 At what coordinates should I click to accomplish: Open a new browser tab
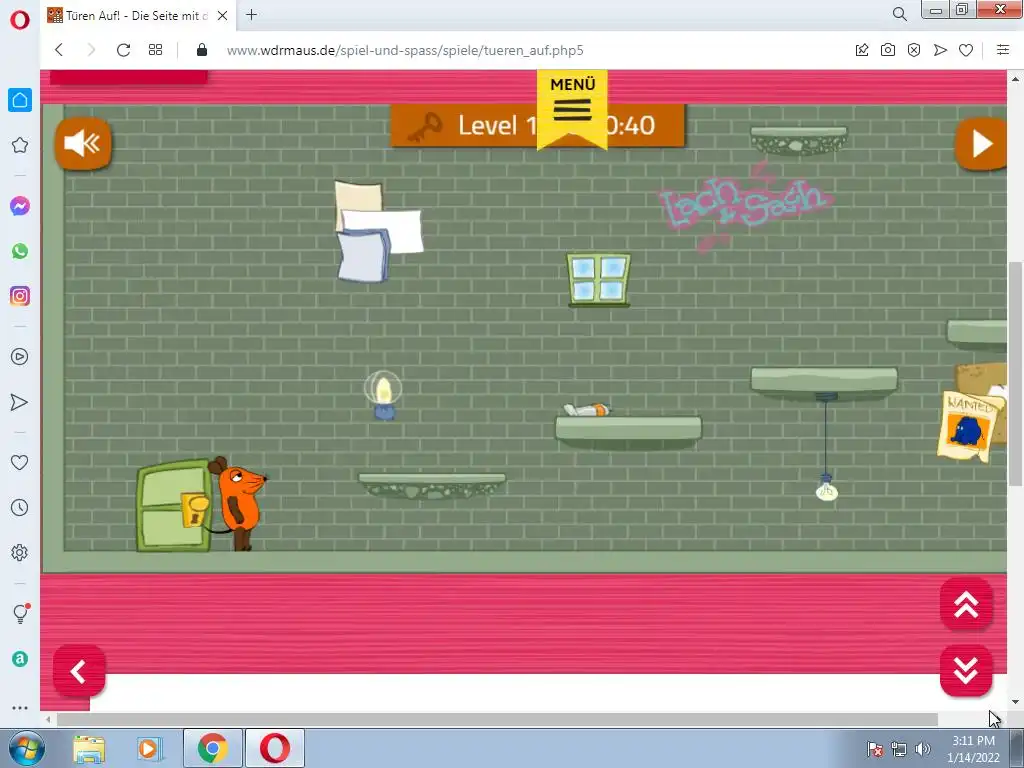pyautogui.click(x=251, y=15)
